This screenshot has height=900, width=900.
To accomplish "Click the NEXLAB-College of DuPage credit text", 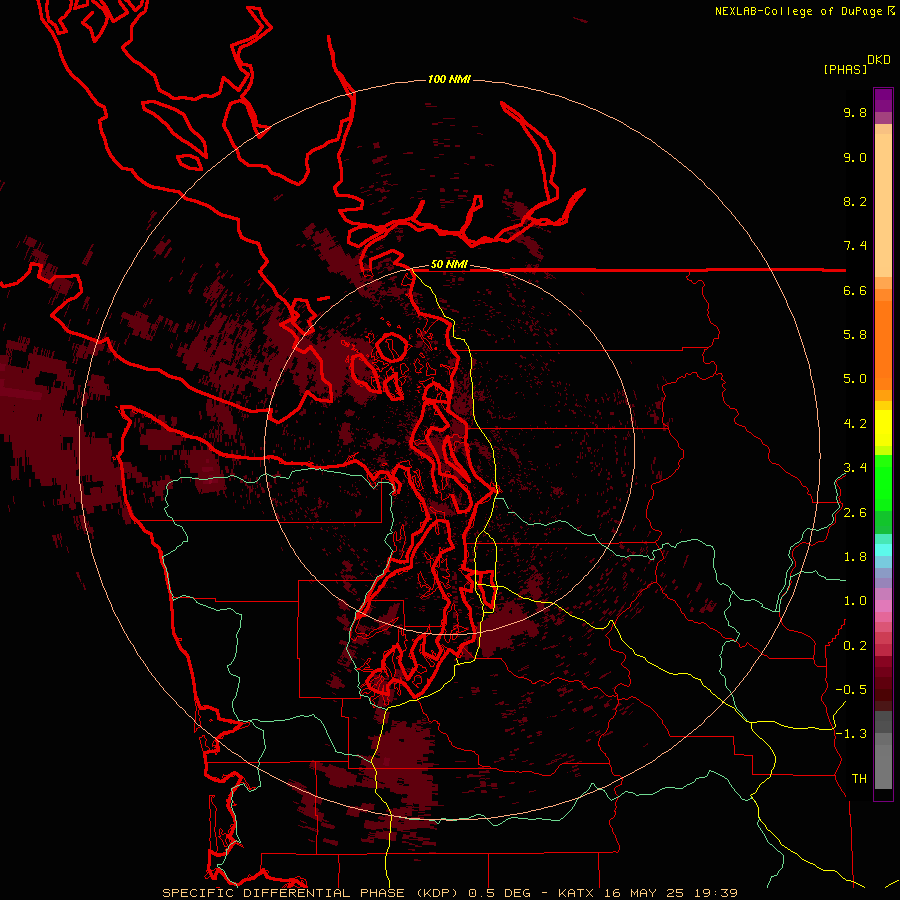I will click(x=800, y=11).
